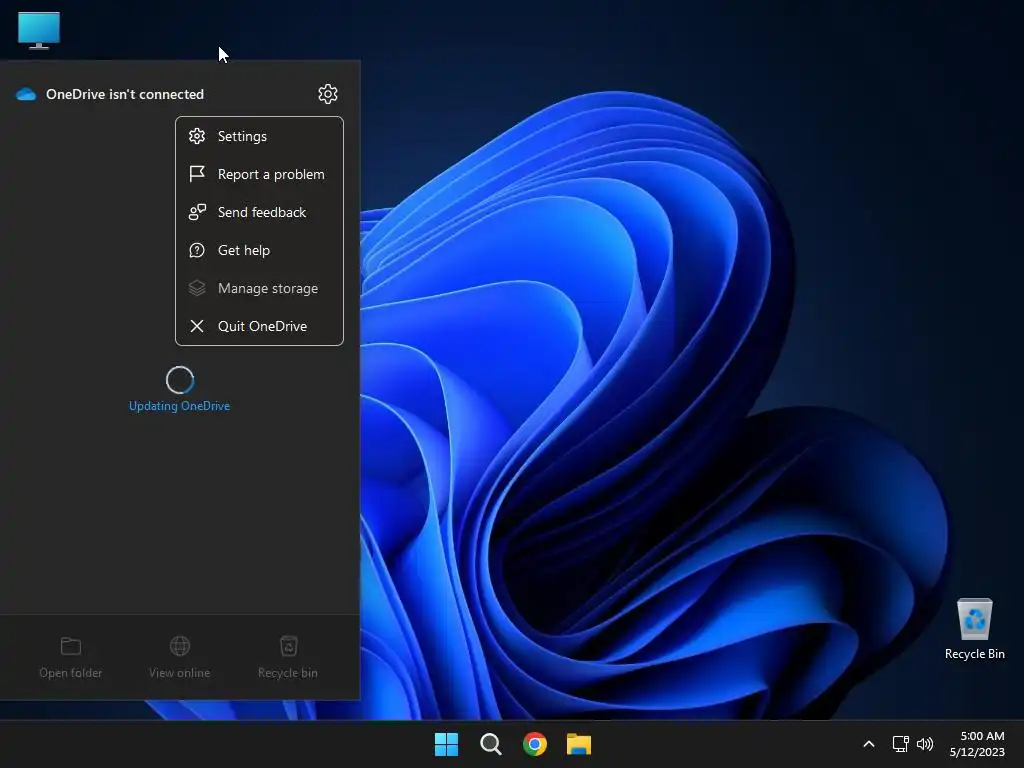Click the network status tray icon
This screenshot has height=768, width=1024.
pyautogui.click(x=901, y=744)
